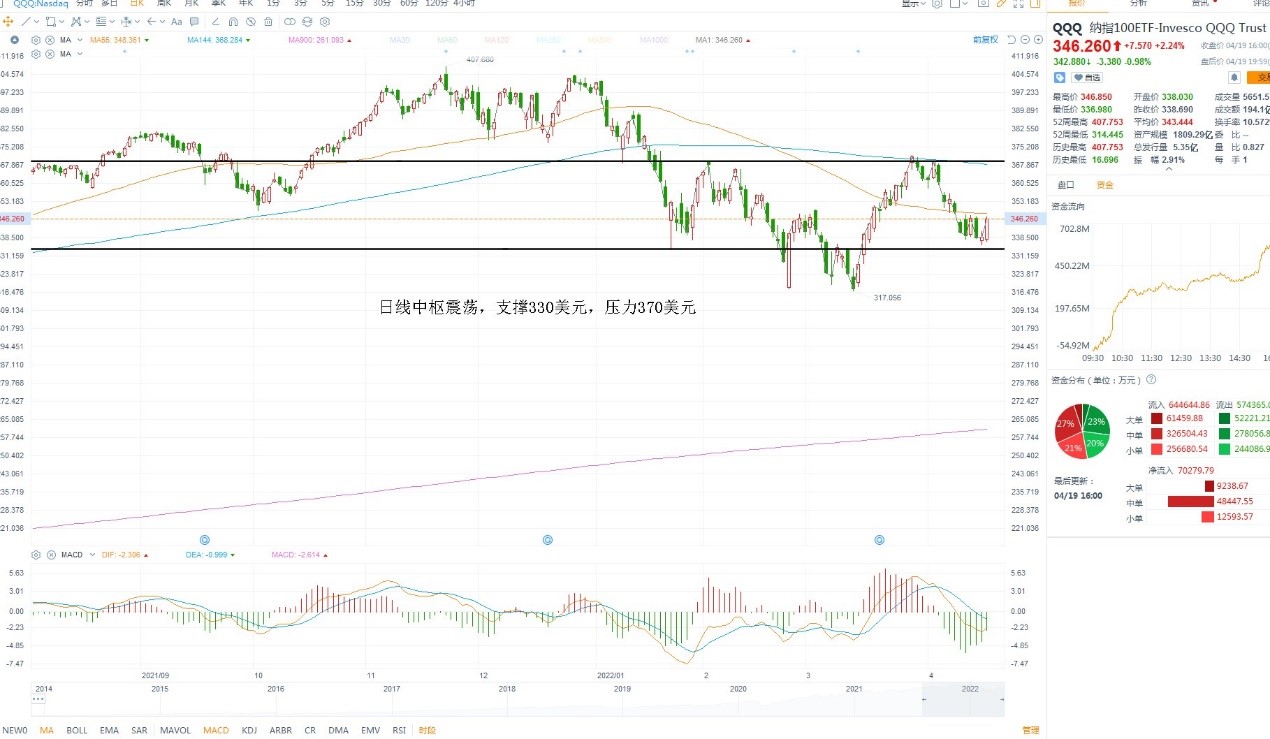Expand the rectangle tool dropdown arrow
The height and width of the screenshot is (739, 1270).
pos(62,22)
